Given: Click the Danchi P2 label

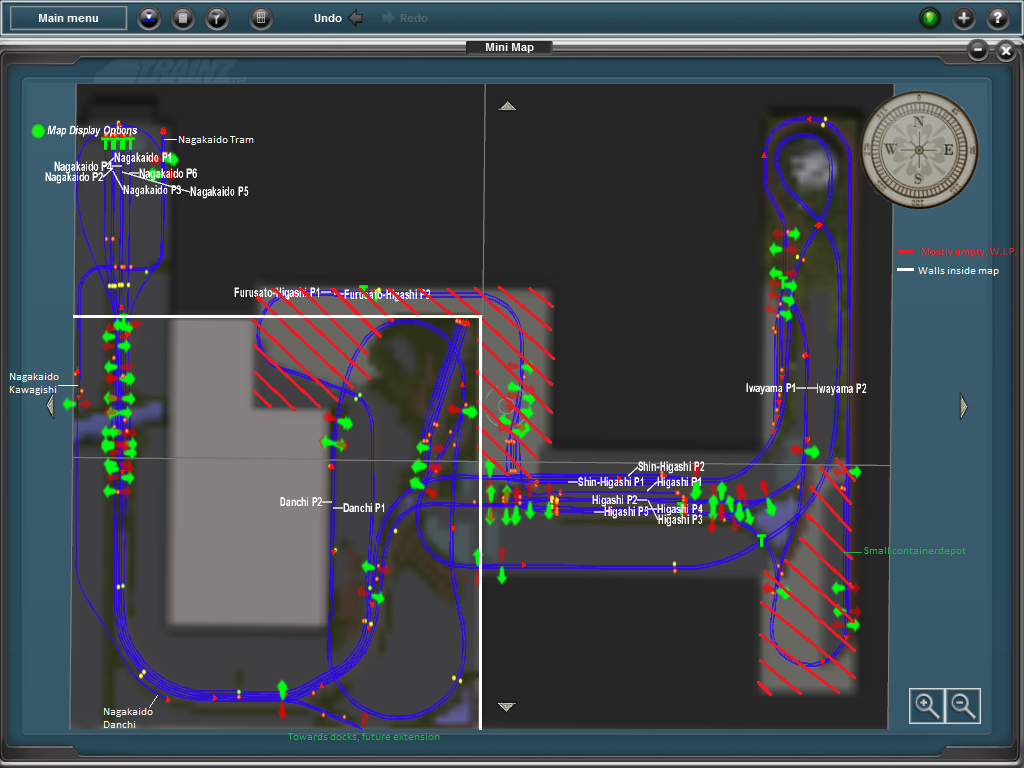Looking at the screenshot, I should click(x=301, y=502).
